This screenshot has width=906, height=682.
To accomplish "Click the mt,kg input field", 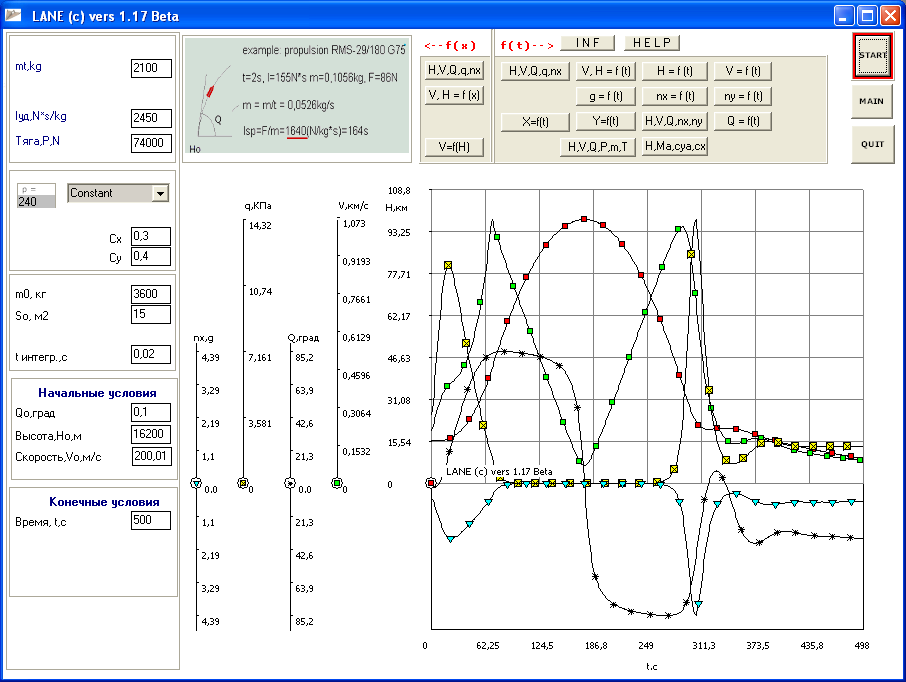I will tap(151, 67).
